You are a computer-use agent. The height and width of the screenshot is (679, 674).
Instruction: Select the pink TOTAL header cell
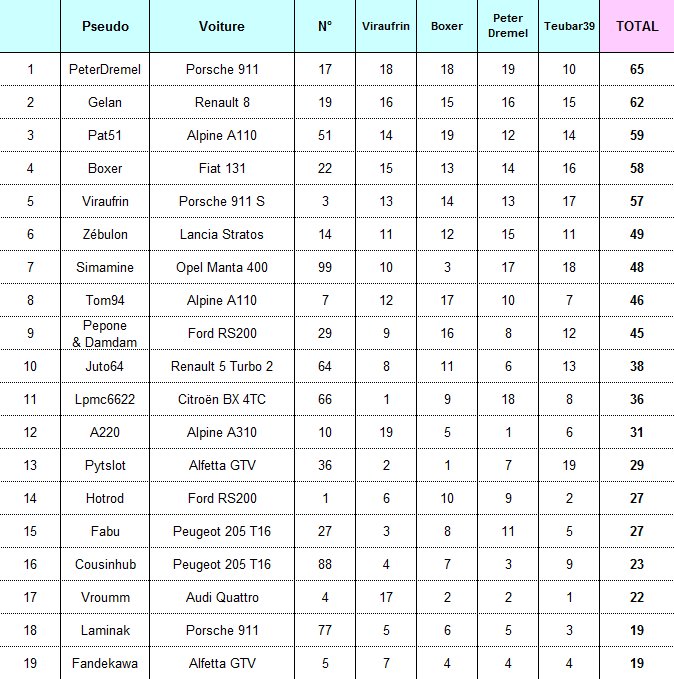tap(637, 26)
